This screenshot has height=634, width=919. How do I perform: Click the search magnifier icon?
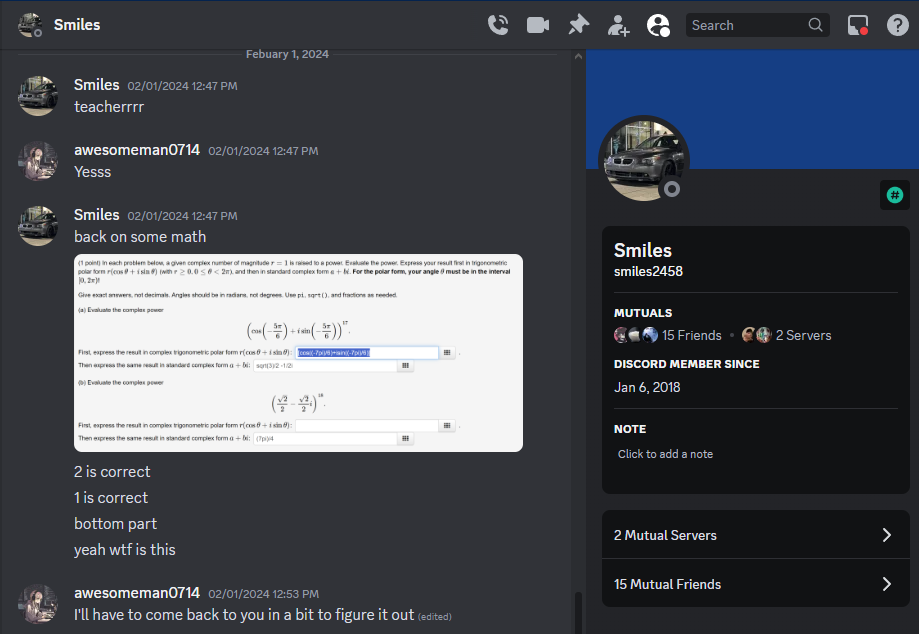tap(815, 25)
